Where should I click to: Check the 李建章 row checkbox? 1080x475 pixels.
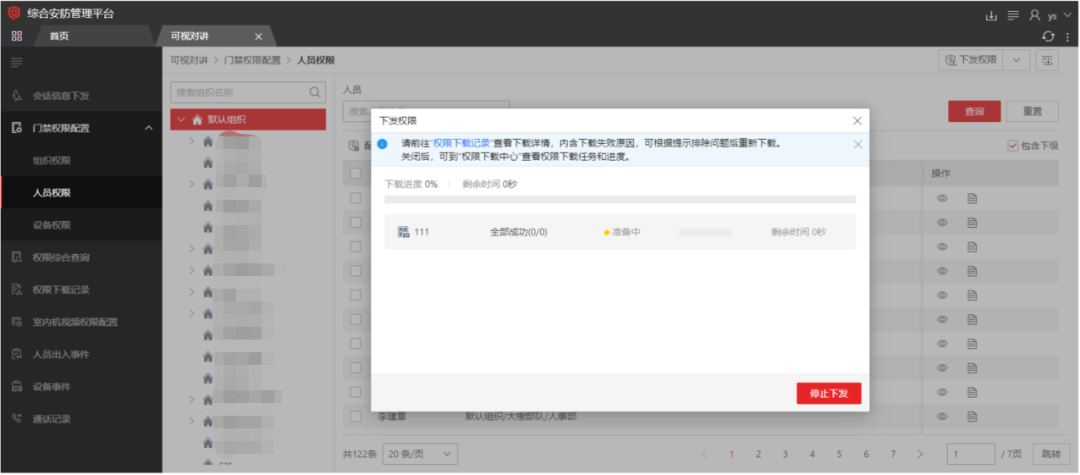point(355,416)
